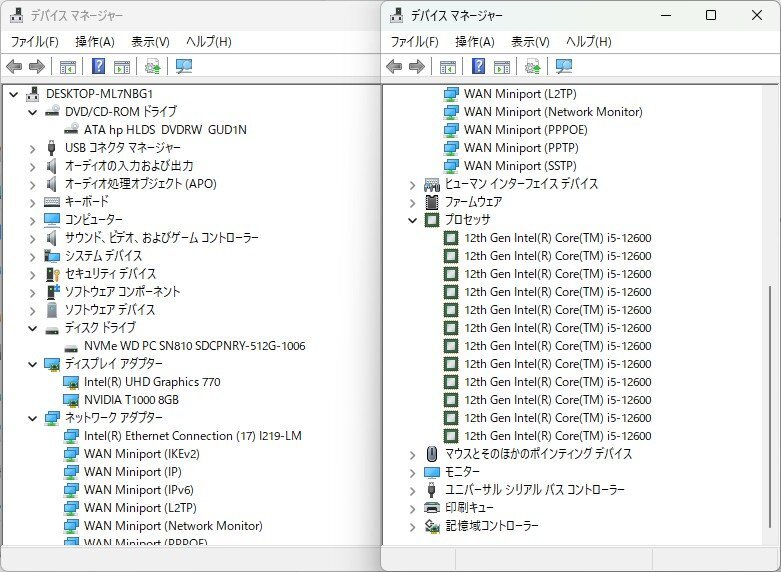Click the NVMe WD PC SN810 drive icon
Viewport: 781px width, 572px height.
click(71, 347)
